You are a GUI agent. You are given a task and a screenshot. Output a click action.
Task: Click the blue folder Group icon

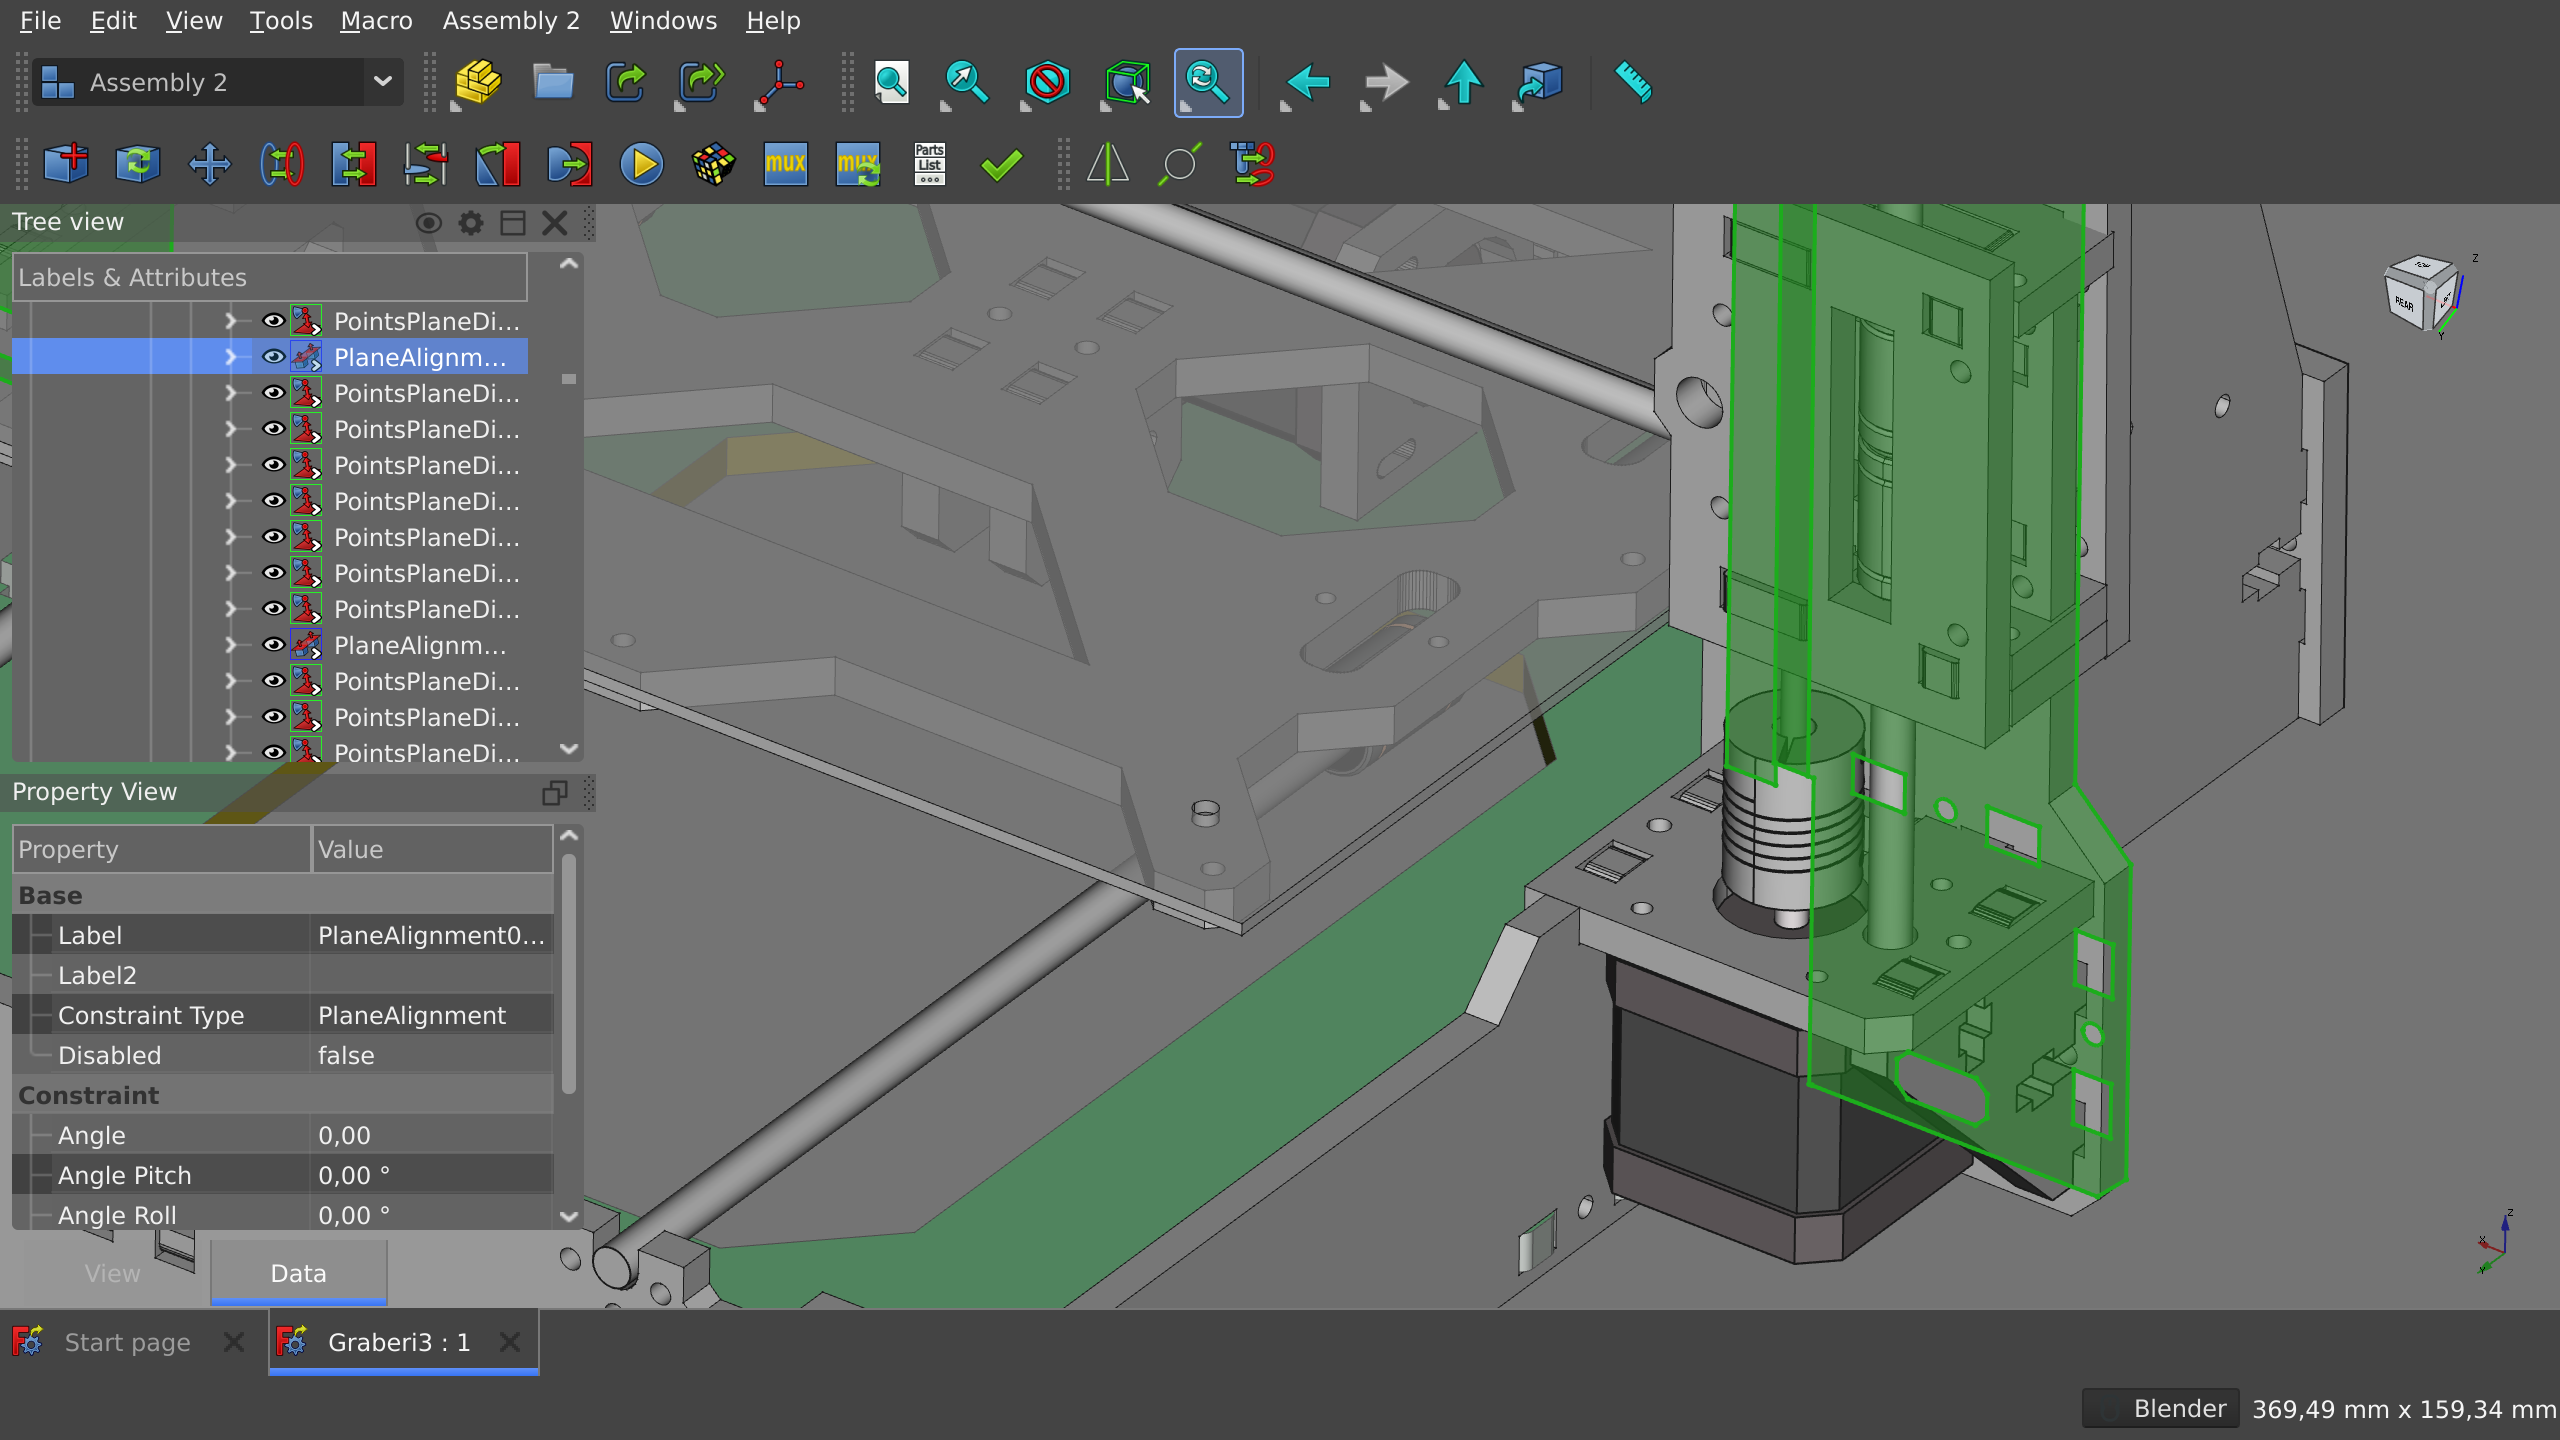[552, 82]
